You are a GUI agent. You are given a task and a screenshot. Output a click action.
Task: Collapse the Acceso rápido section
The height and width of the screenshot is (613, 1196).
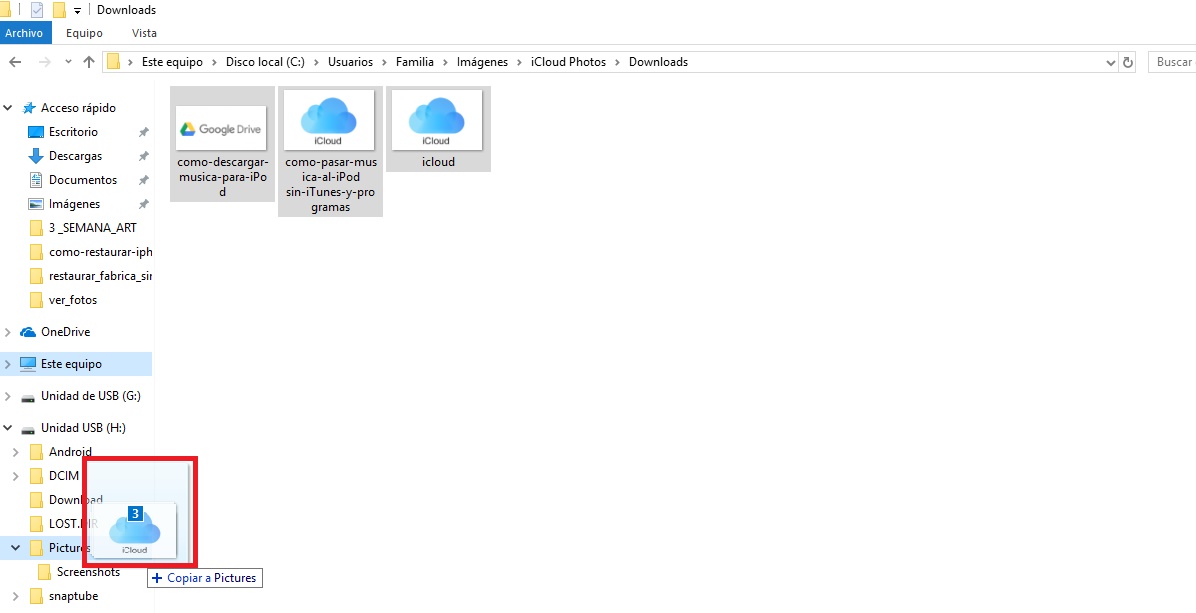(x=8, y=108)
